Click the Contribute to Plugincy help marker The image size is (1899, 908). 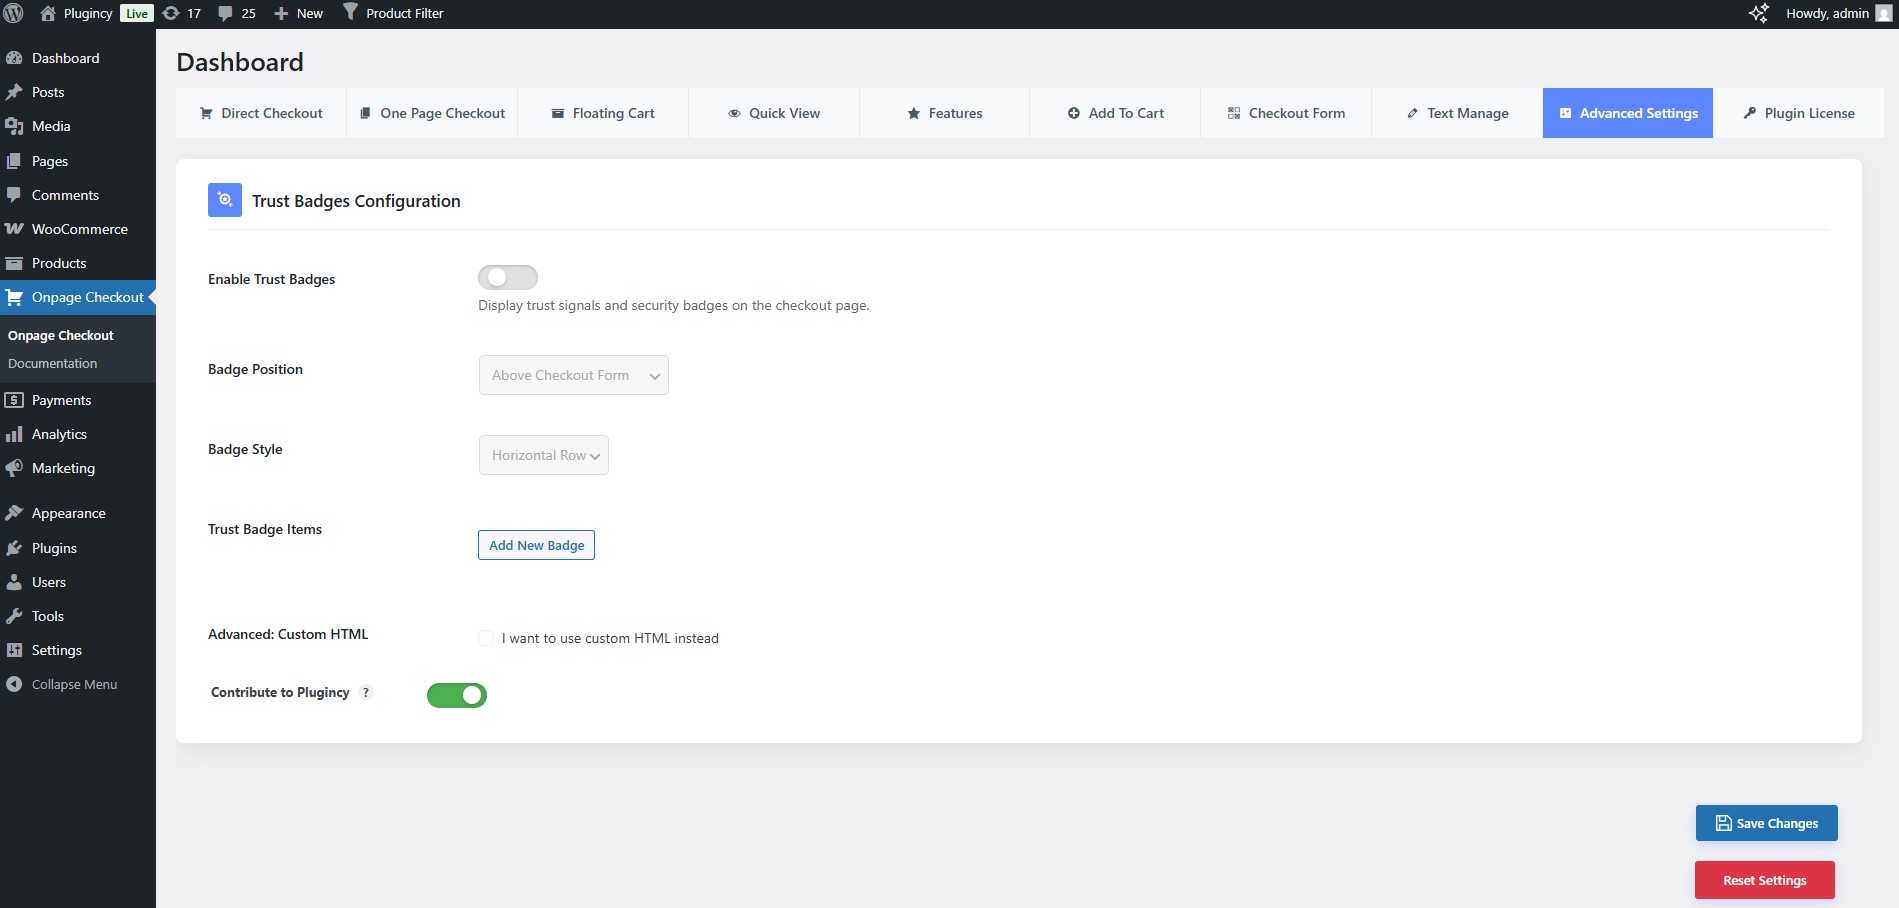[x=366, y=692]
